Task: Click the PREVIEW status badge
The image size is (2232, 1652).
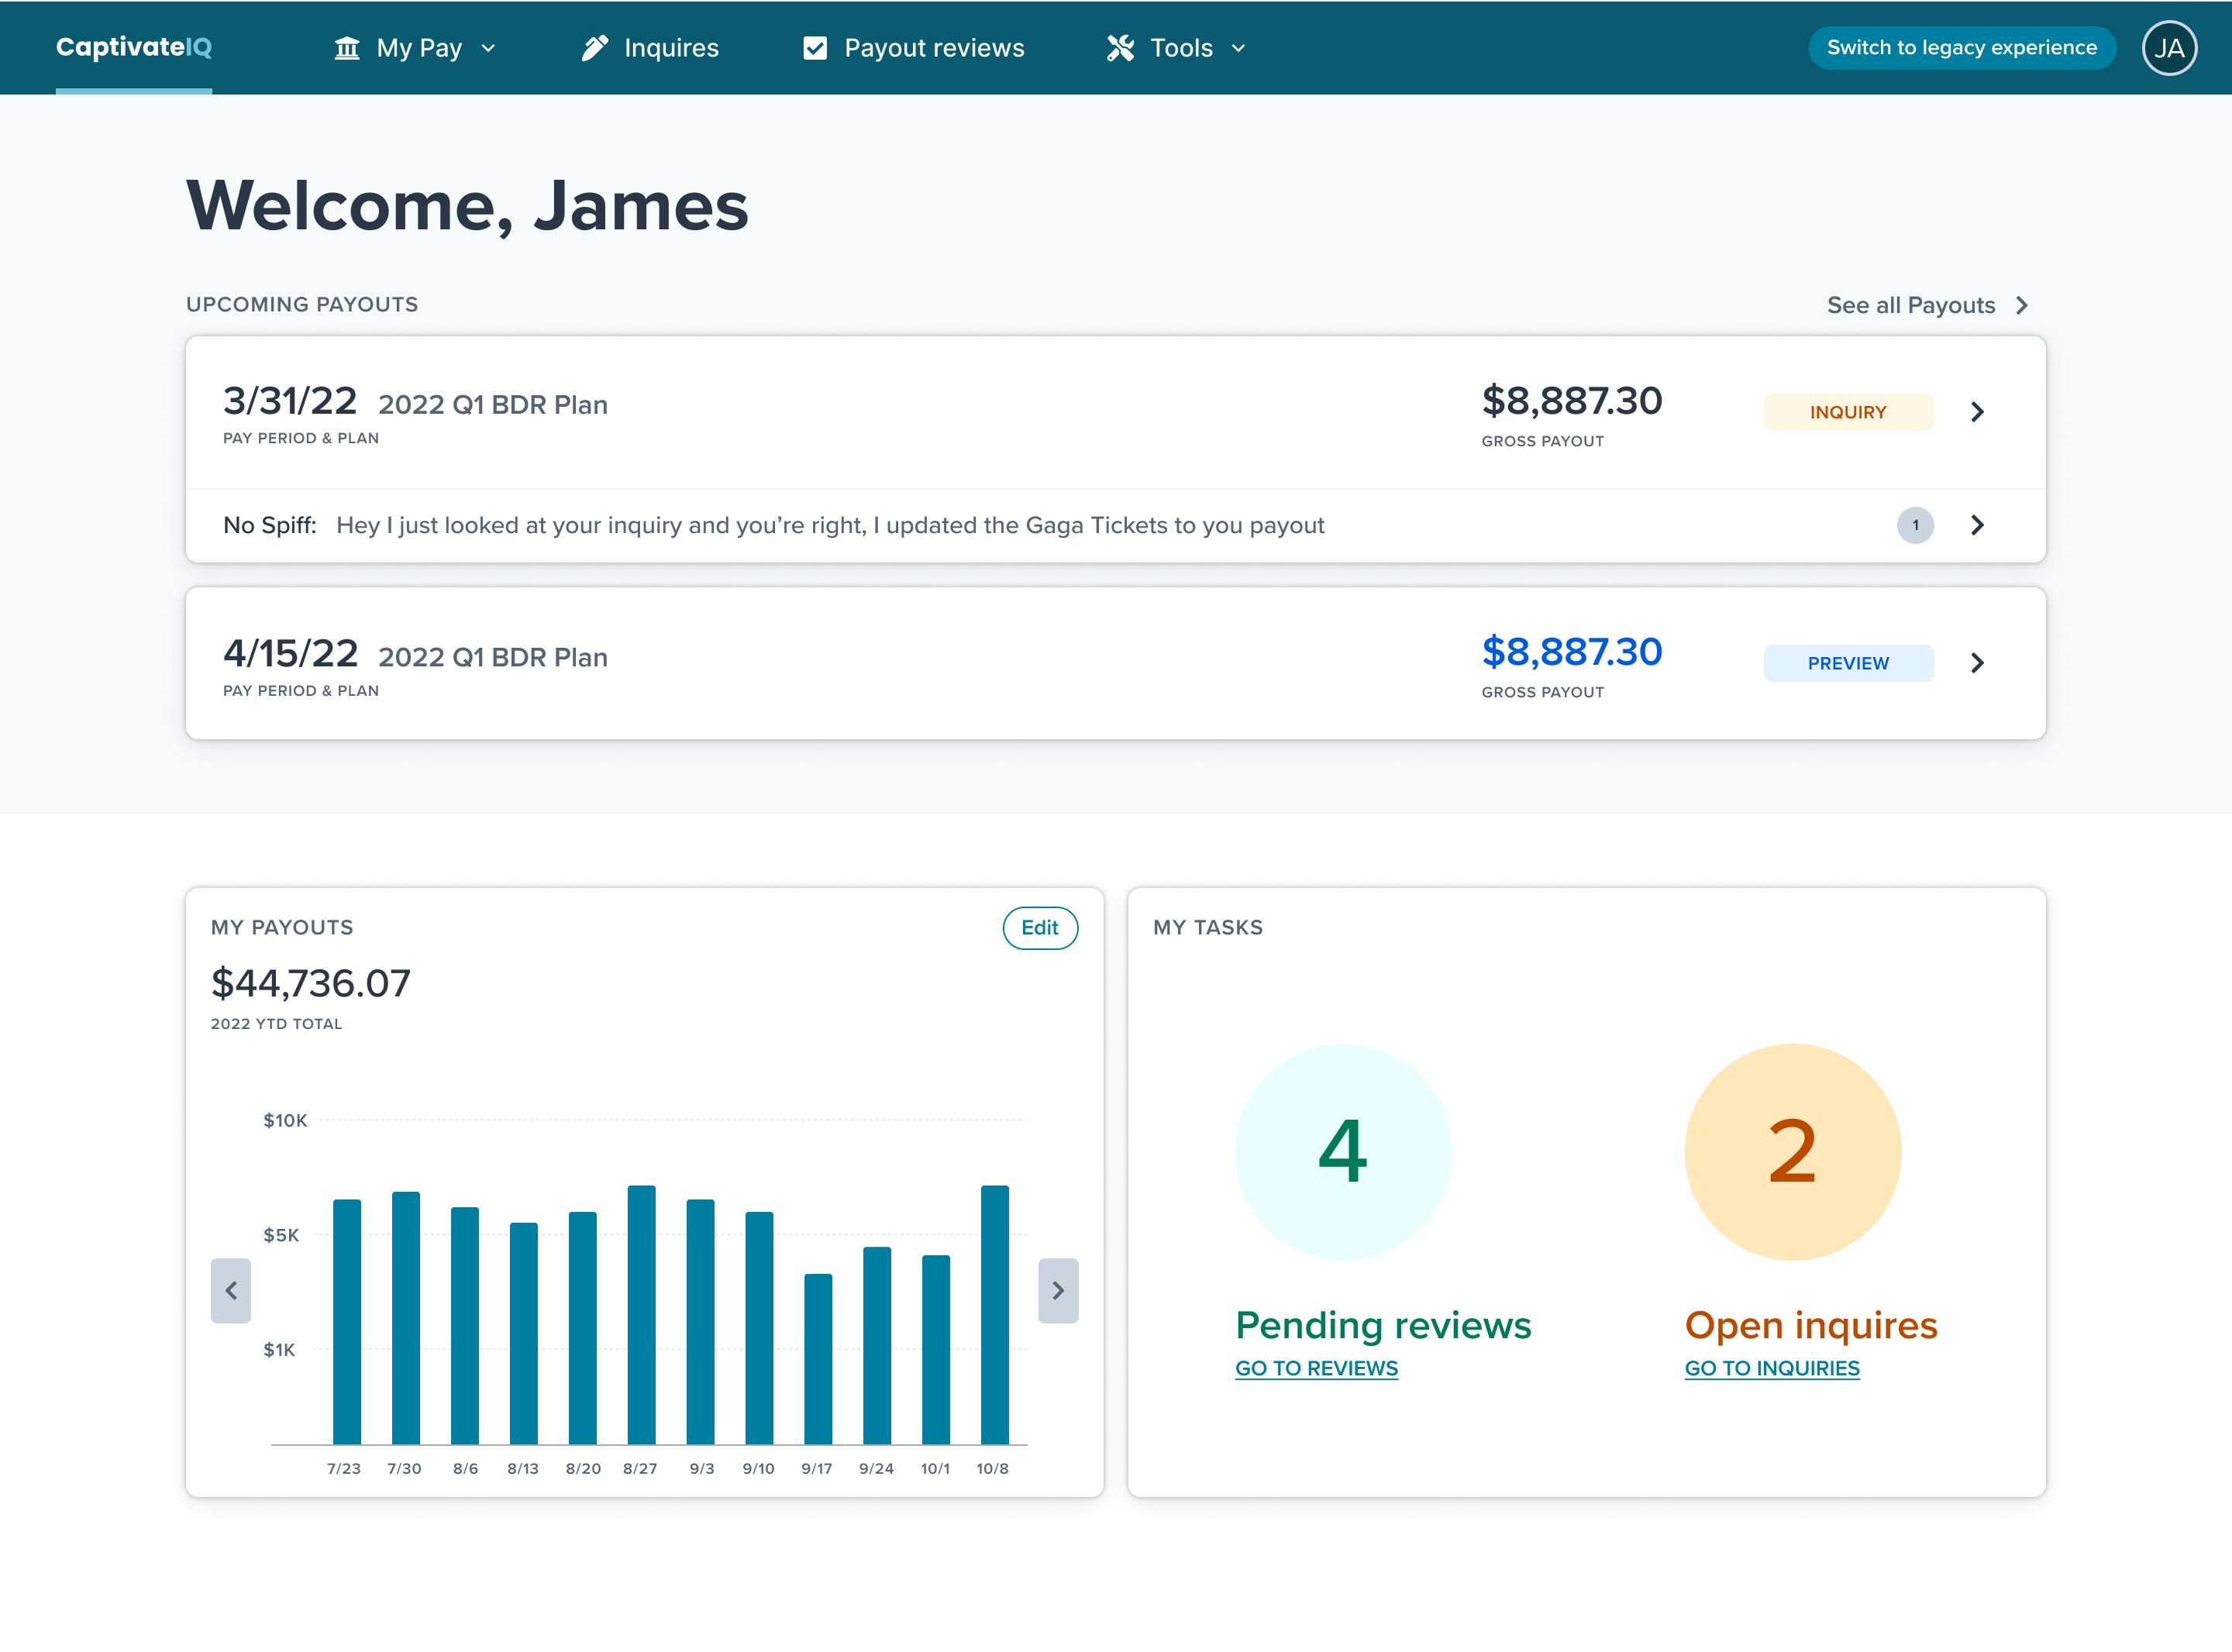Action: tap(1848, 663)
